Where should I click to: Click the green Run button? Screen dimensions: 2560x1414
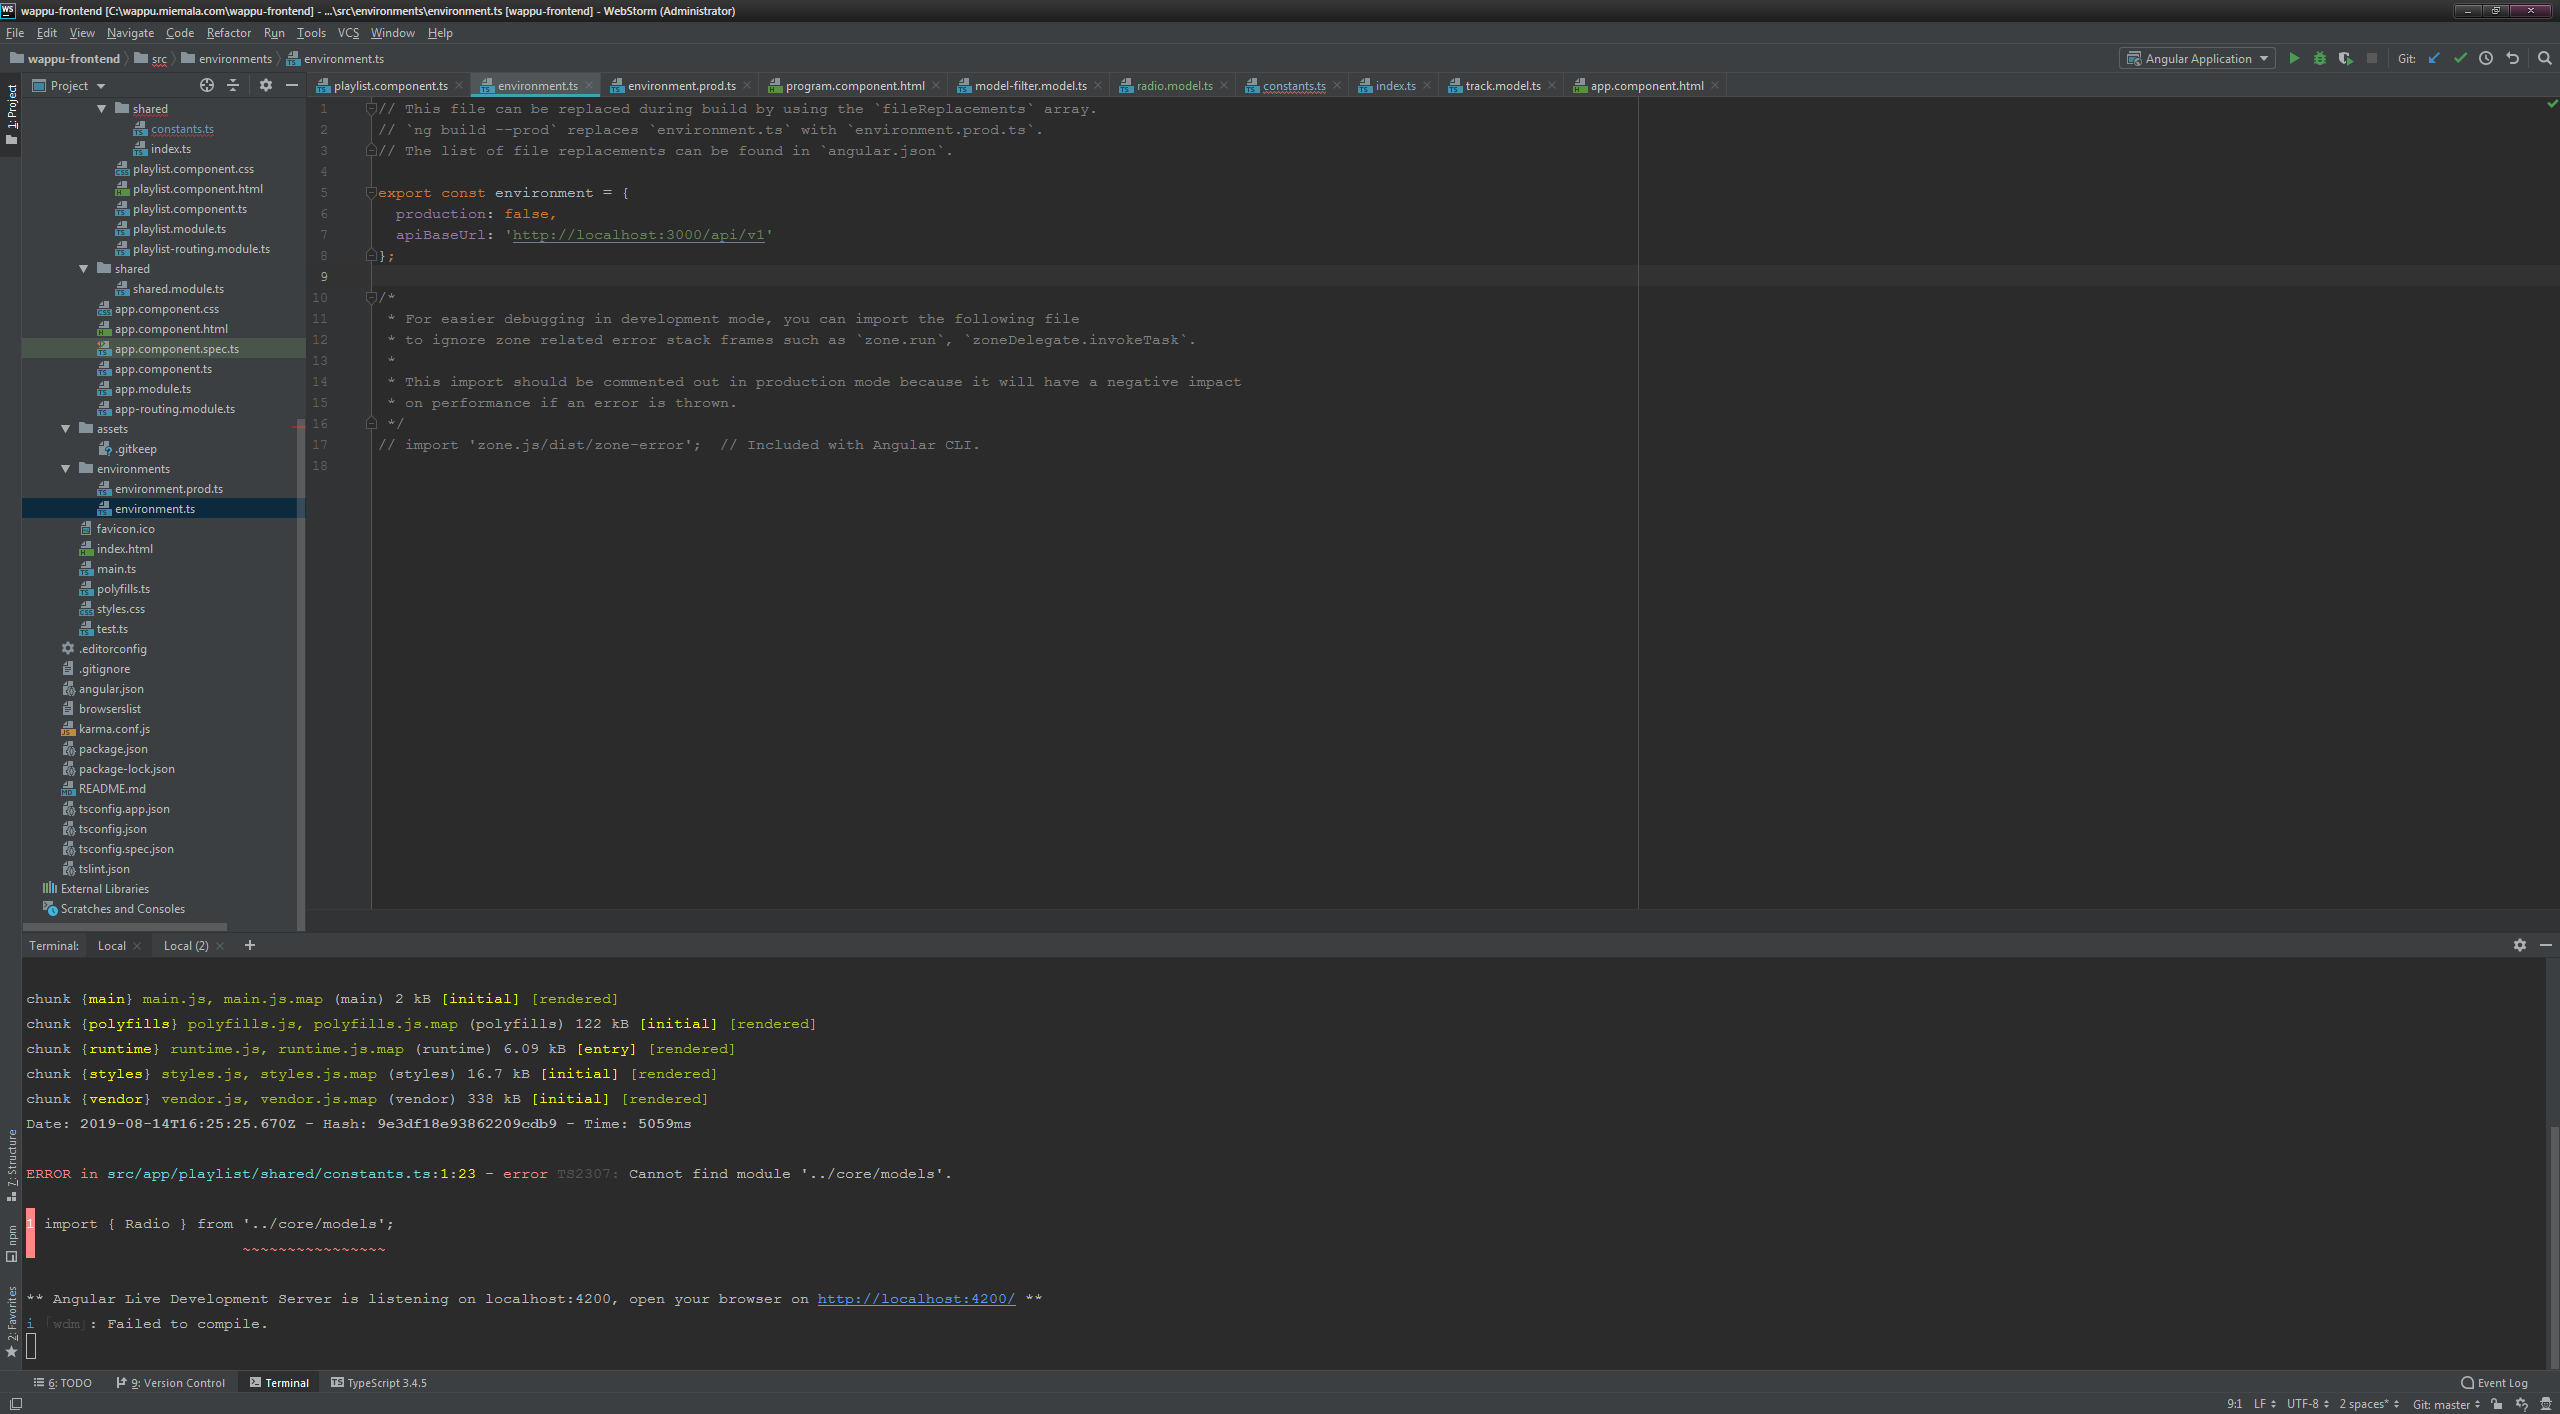point(2294,59)
